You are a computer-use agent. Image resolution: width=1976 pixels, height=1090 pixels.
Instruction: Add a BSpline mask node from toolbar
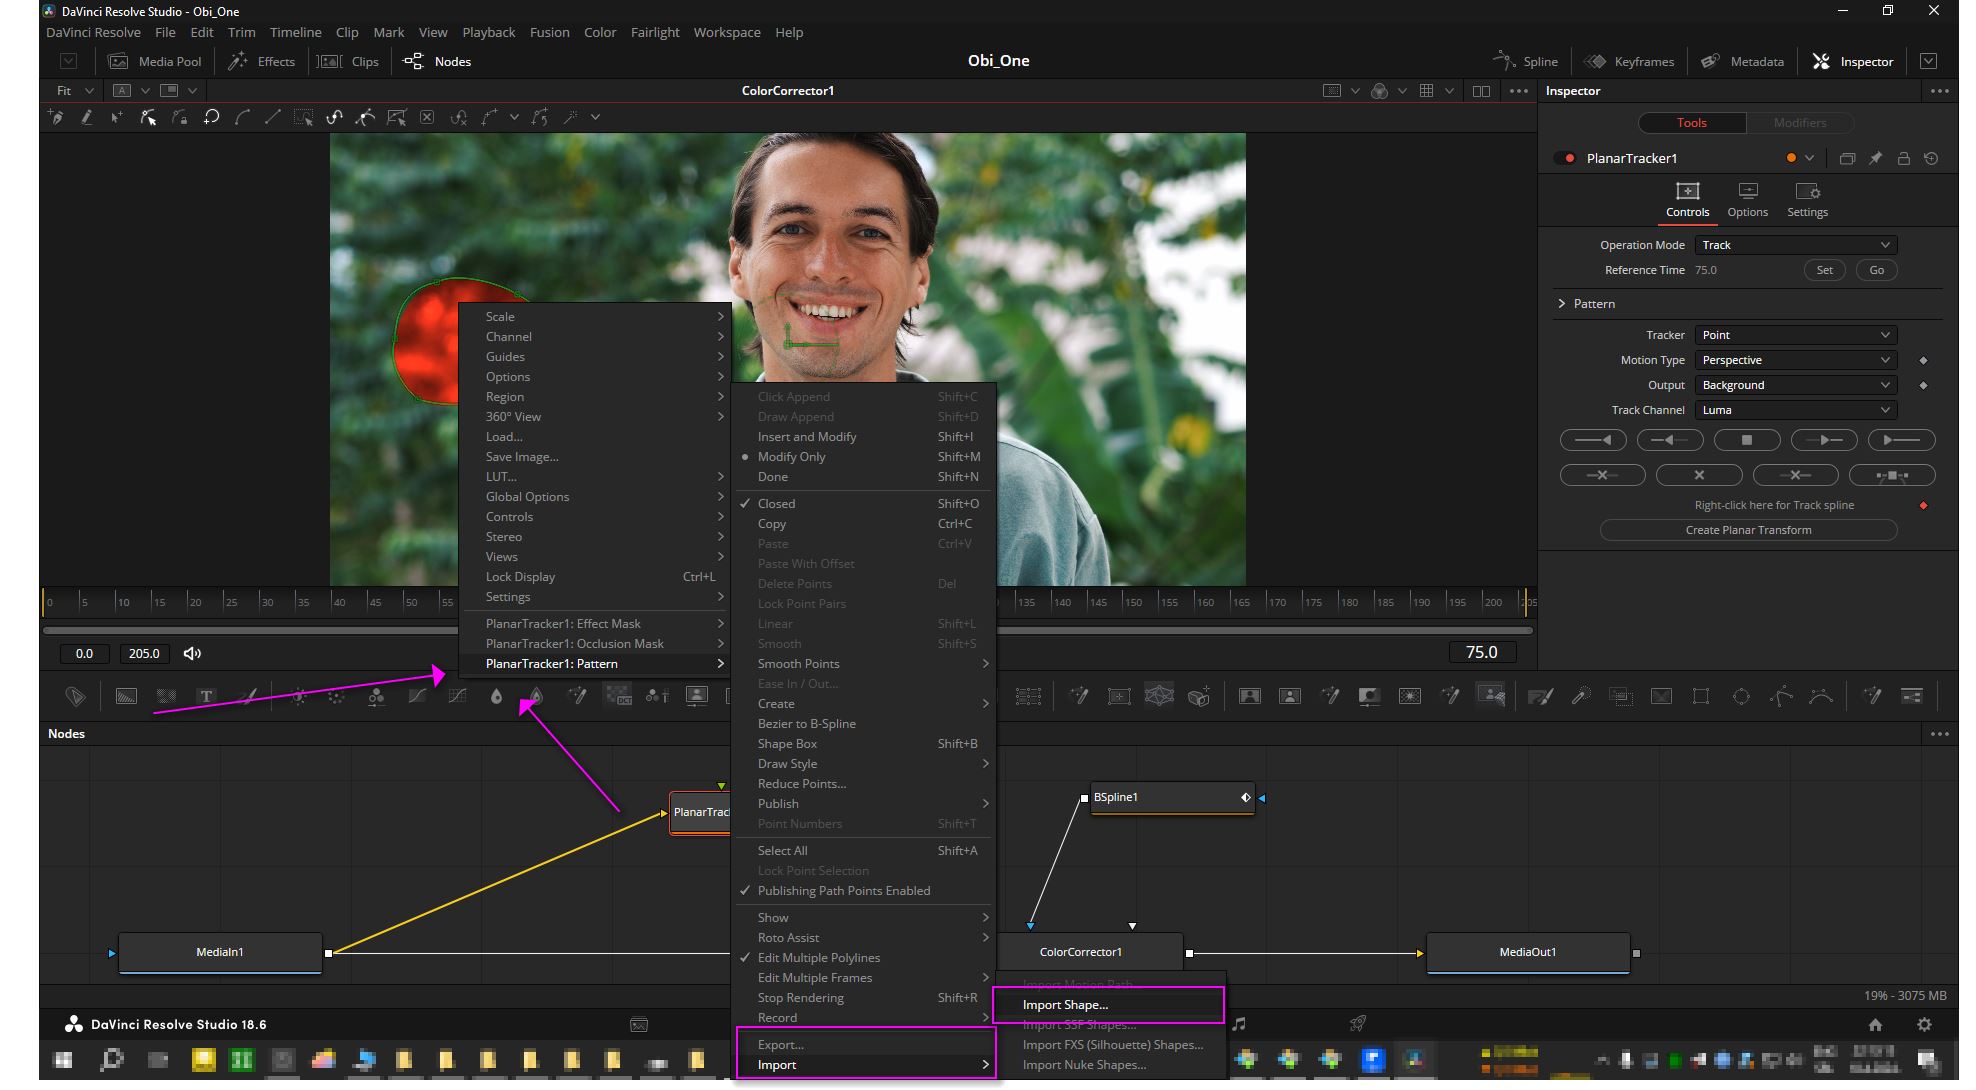[1821, 696]
